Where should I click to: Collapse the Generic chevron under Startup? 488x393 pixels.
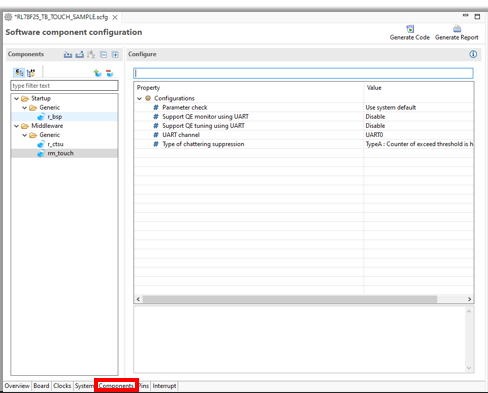(24, 108)
